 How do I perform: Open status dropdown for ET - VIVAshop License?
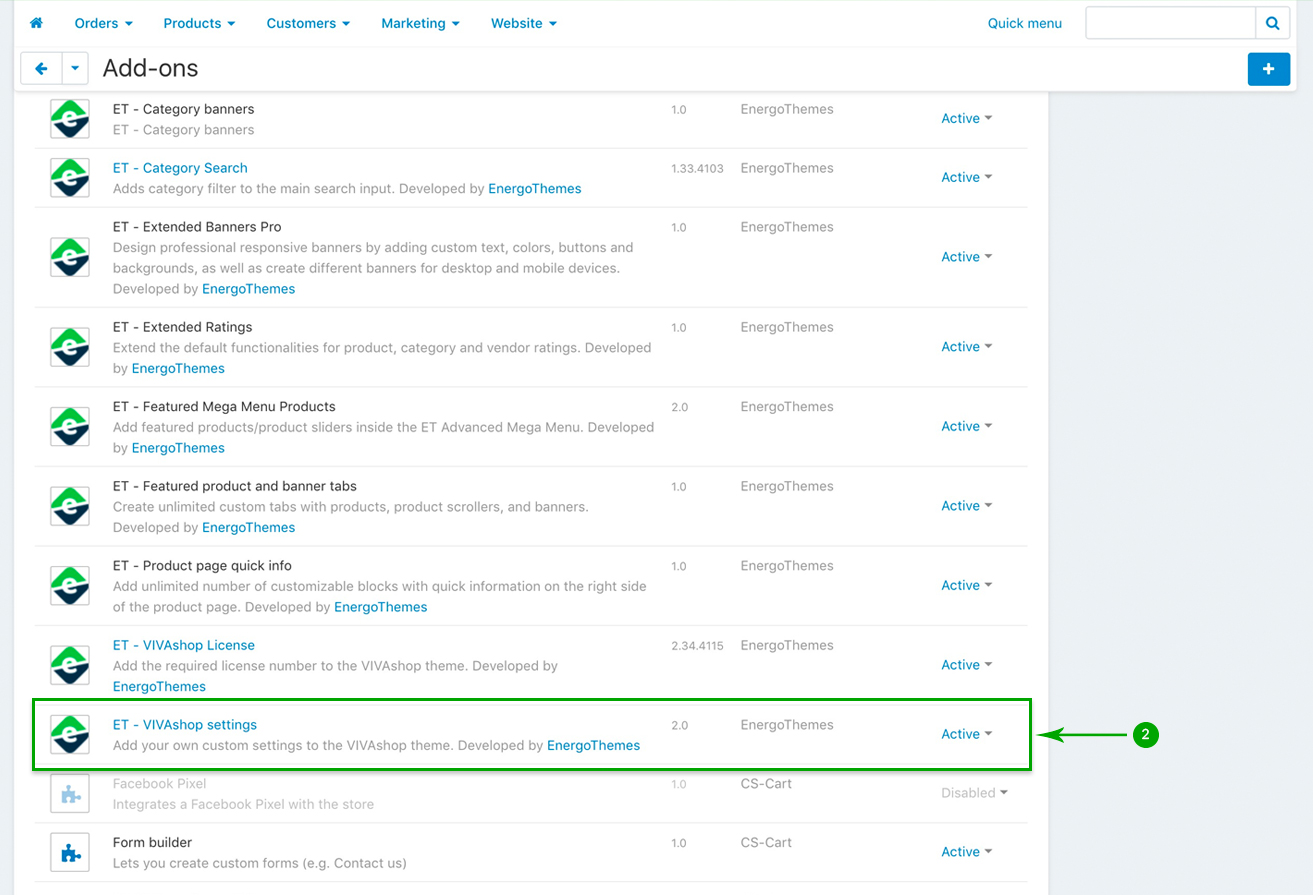tap(966, 665)
